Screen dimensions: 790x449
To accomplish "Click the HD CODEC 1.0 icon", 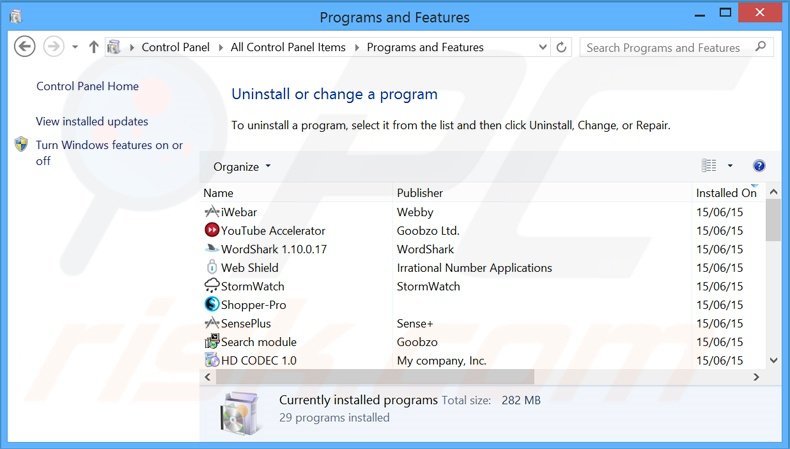I will coord(212,360).
